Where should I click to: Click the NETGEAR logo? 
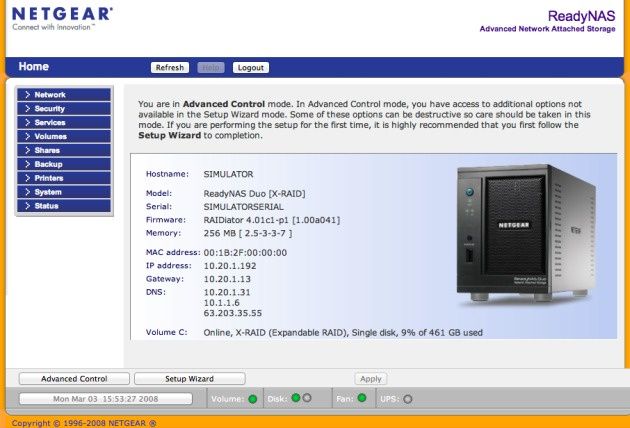click(x=62, y=18)
